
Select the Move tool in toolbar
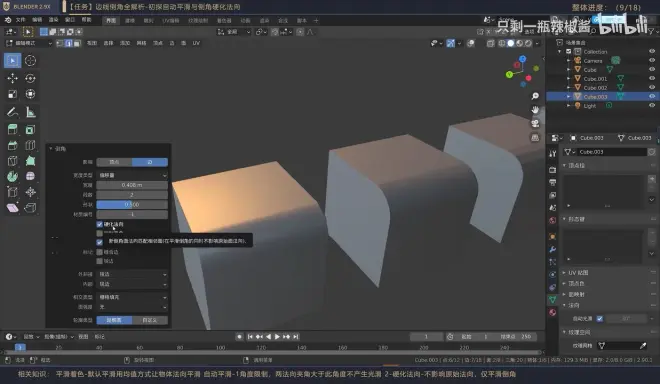[x=12, y=78]
